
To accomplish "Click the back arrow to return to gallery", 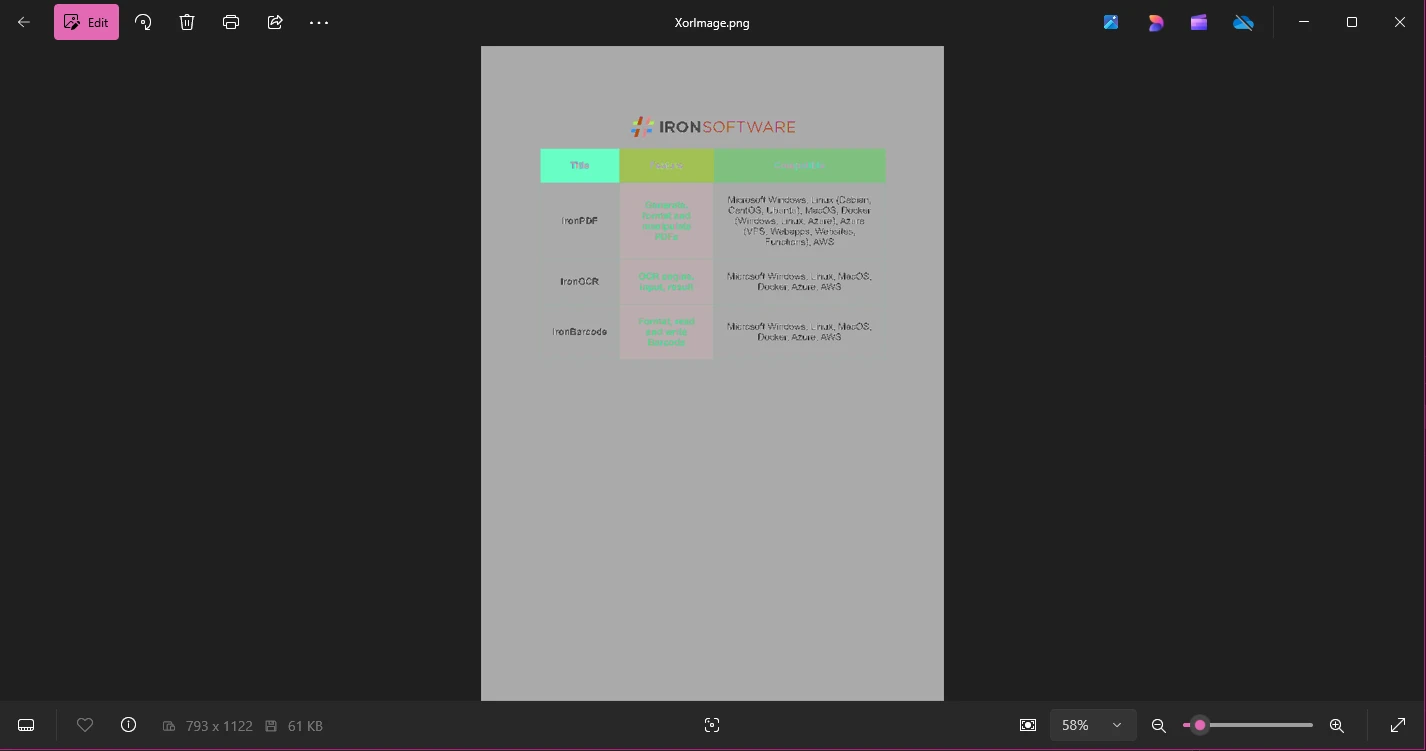I will coord(24,22).
